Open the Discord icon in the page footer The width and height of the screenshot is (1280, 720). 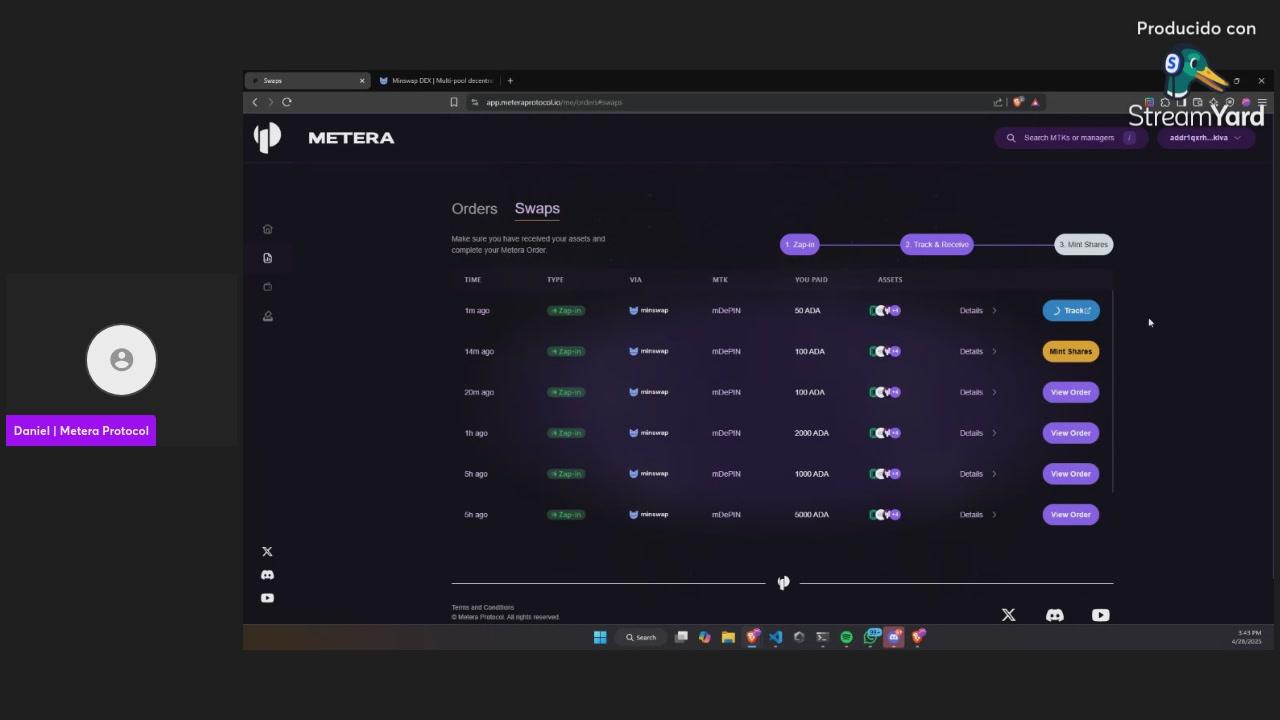coord(1054,615)
